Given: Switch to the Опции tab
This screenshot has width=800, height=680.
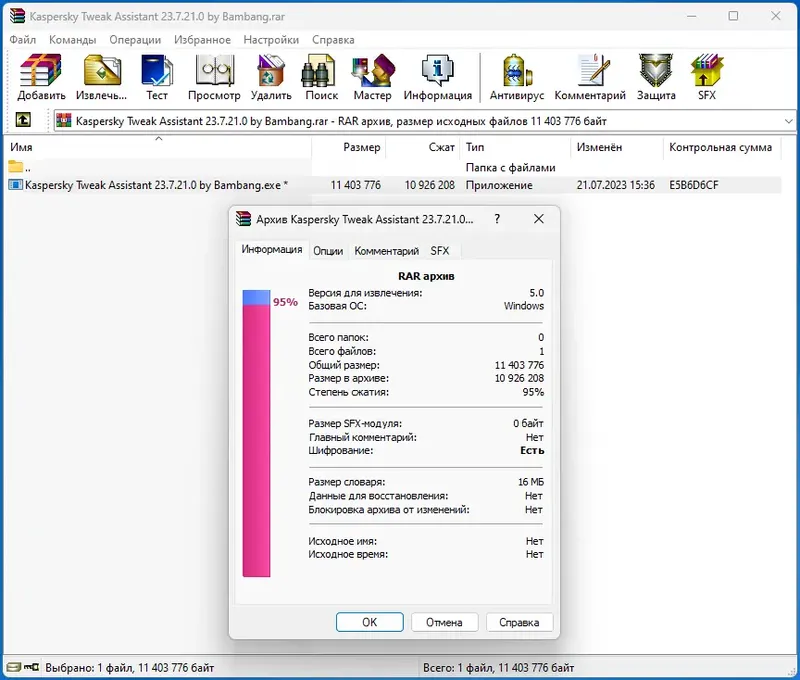Looking at the screenshot, I should (x=328, y=250).
